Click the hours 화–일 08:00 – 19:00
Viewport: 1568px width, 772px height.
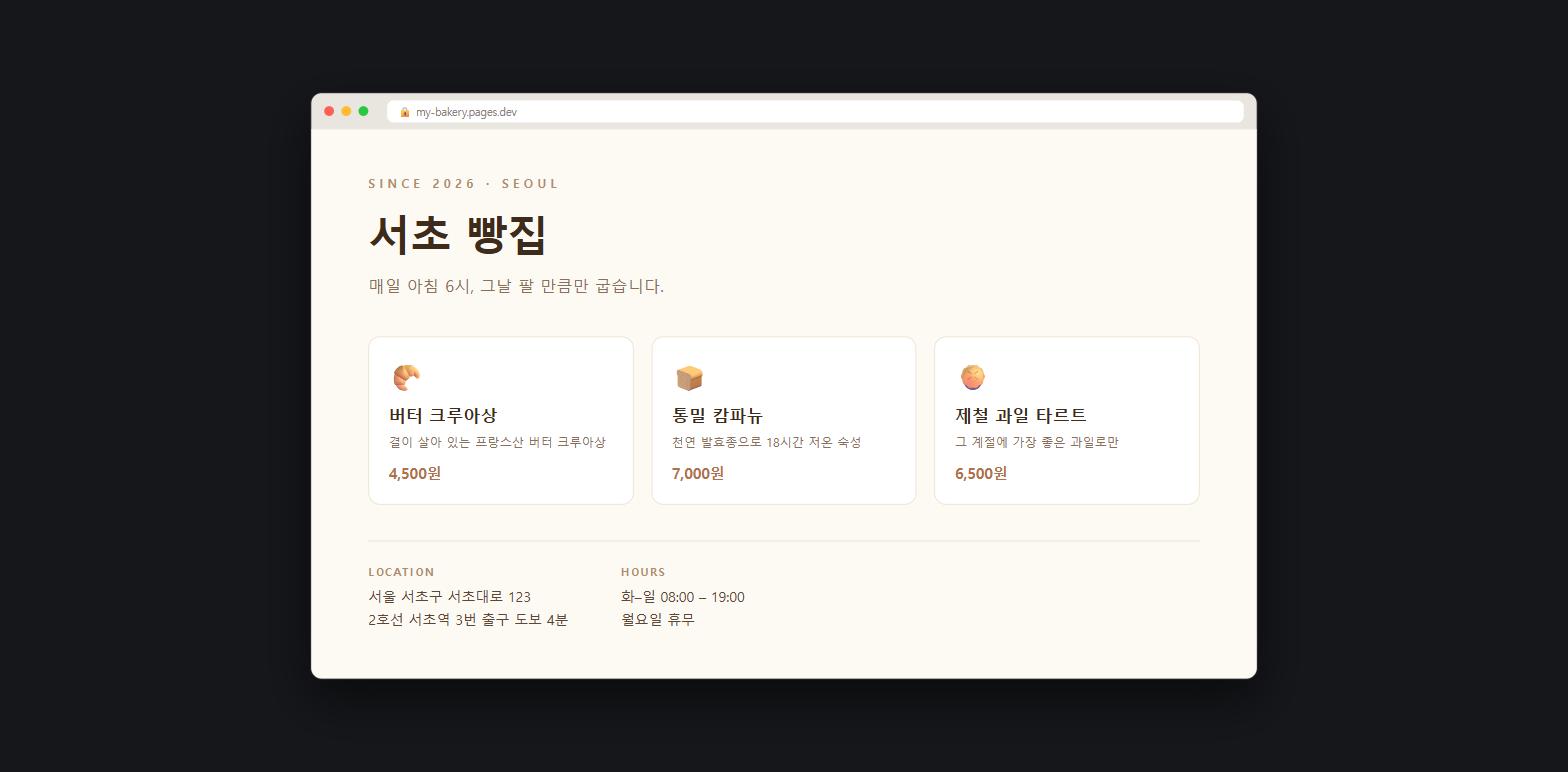683,597
